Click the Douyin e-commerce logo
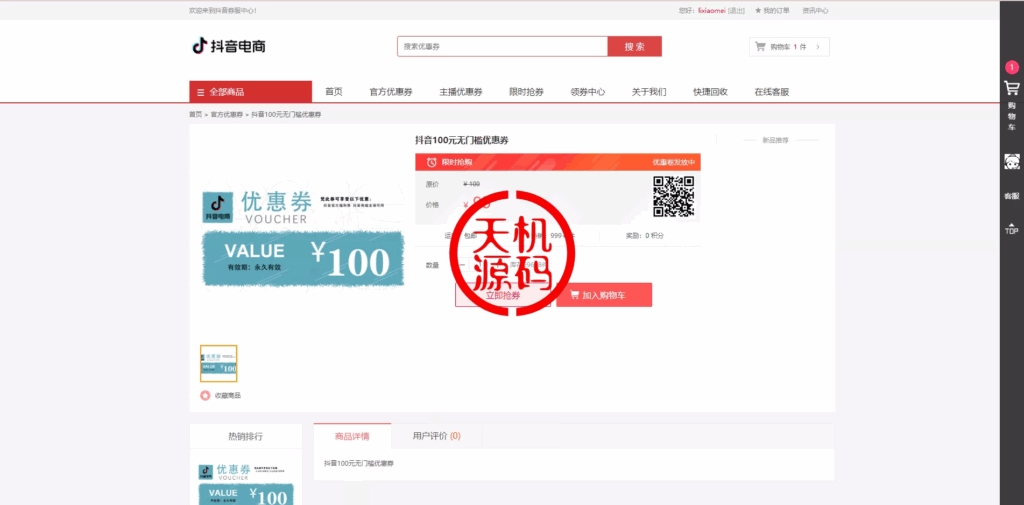 (229, 46)
